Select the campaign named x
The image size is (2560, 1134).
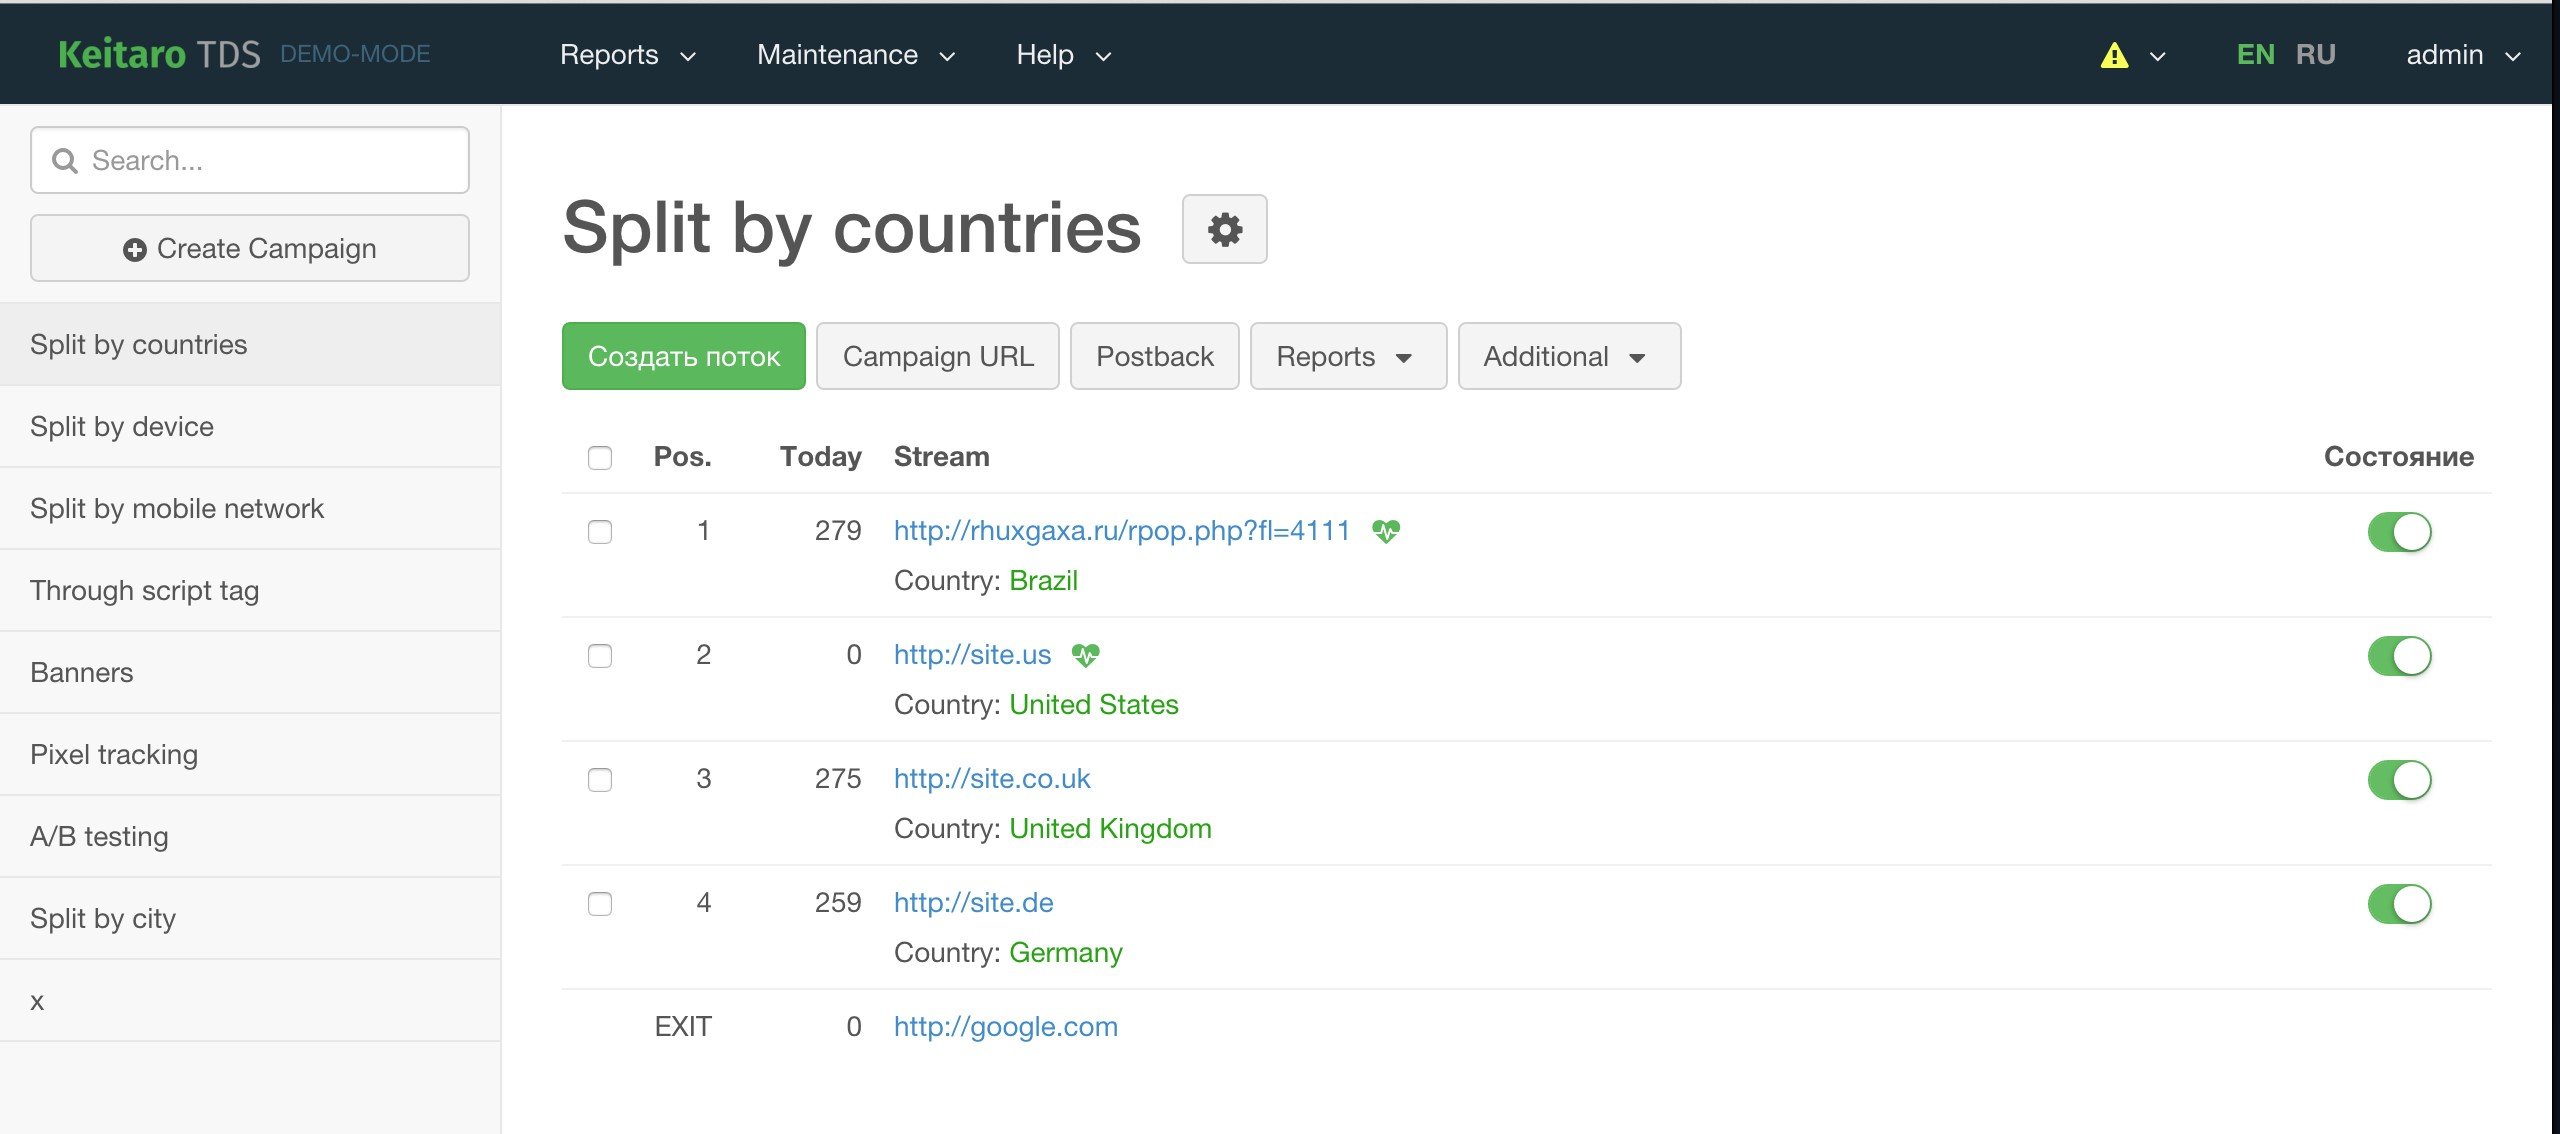250,1000
